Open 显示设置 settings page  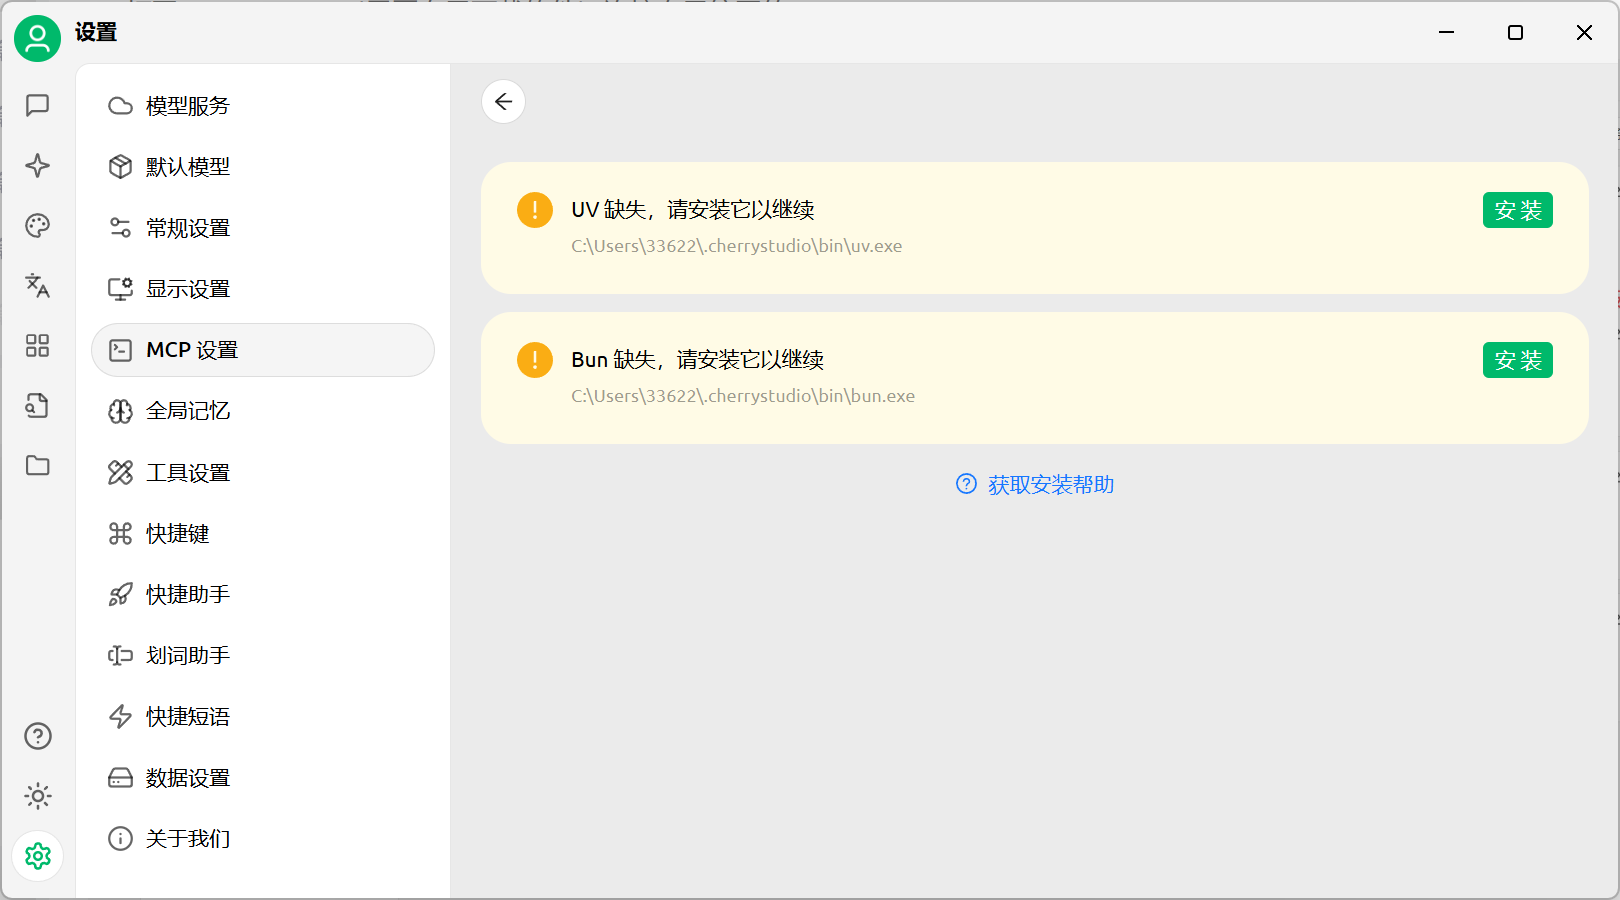click(x=187, y=289)
